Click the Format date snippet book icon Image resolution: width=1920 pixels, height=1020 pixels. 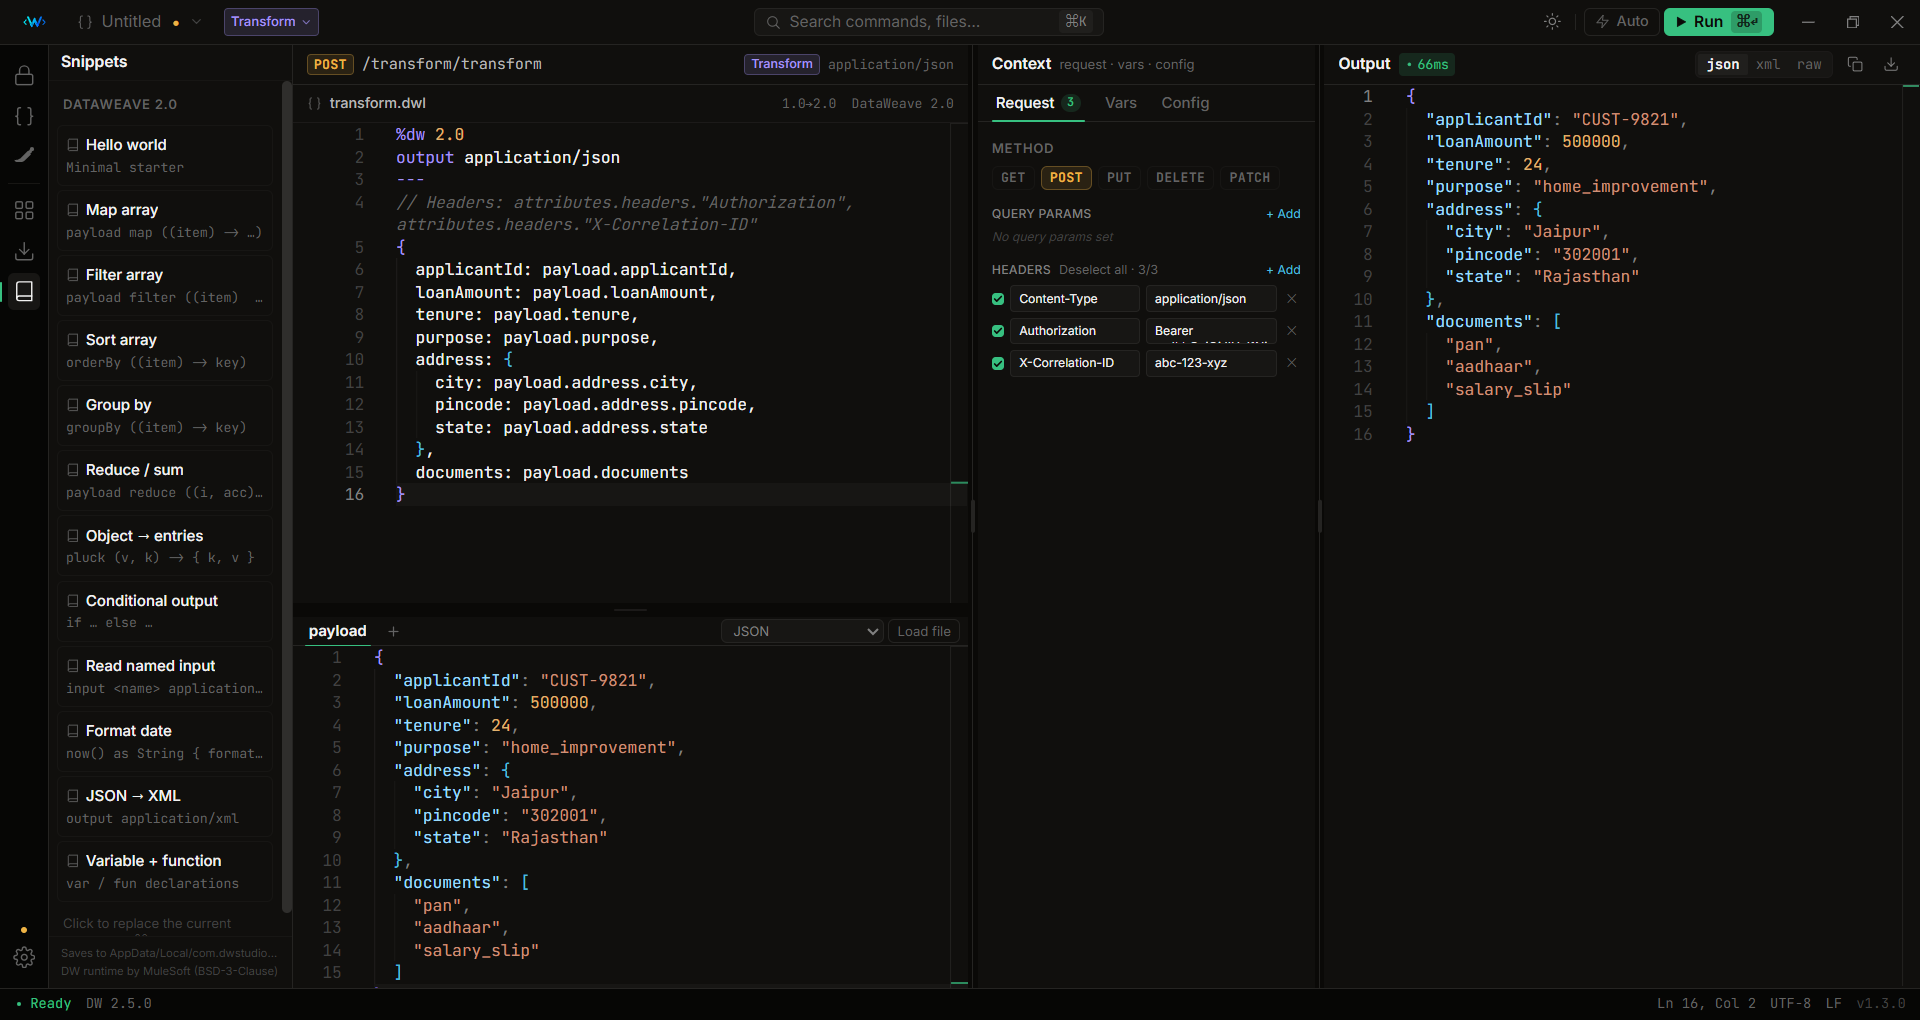[73, 731]
